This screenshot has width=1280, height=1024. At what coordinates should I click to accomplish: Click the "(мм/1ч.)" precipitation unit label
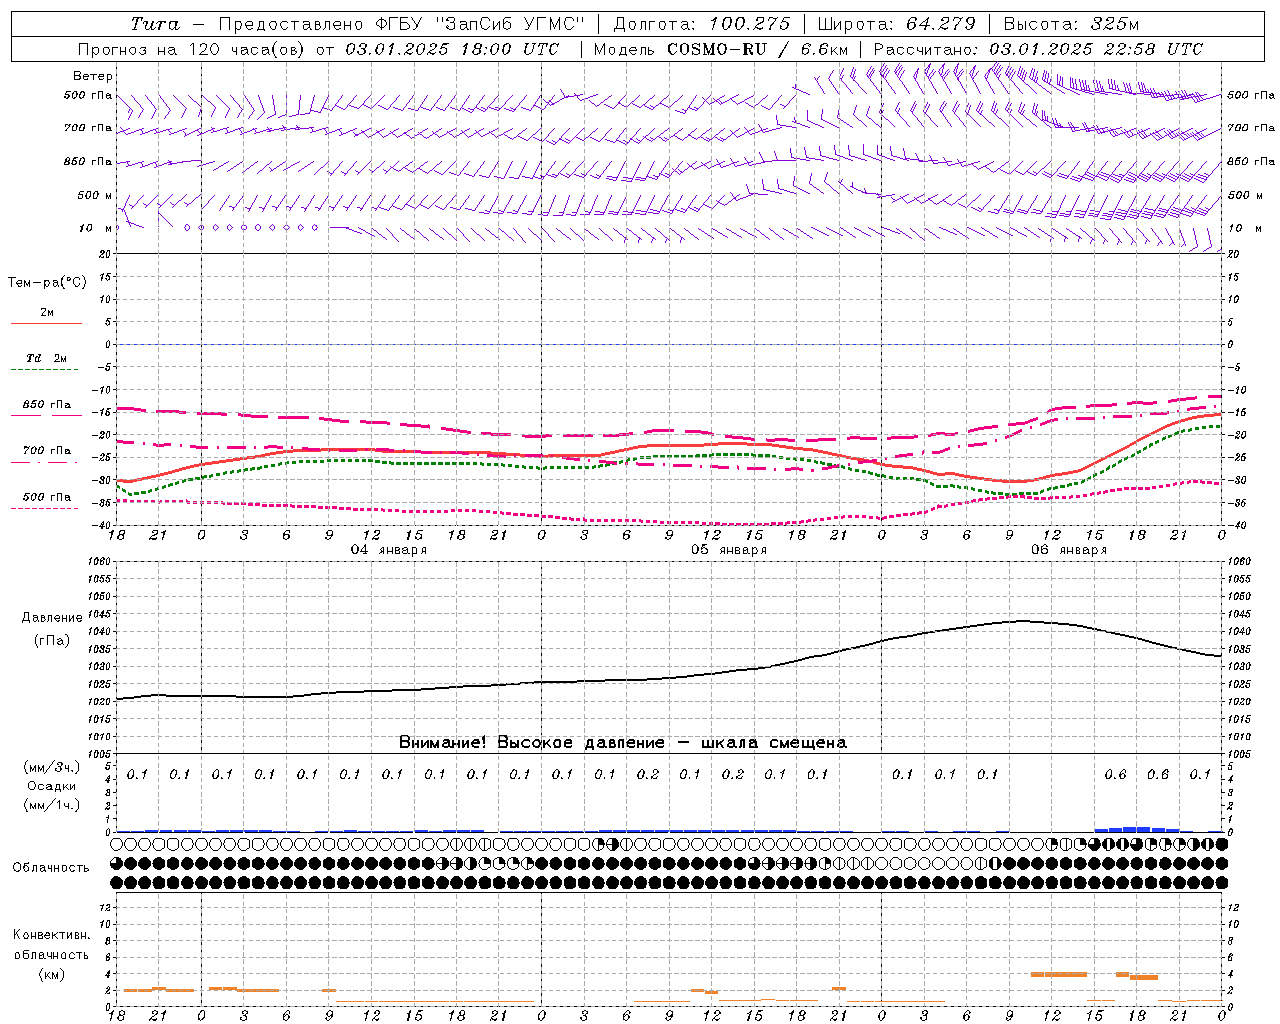click(52, 805)
